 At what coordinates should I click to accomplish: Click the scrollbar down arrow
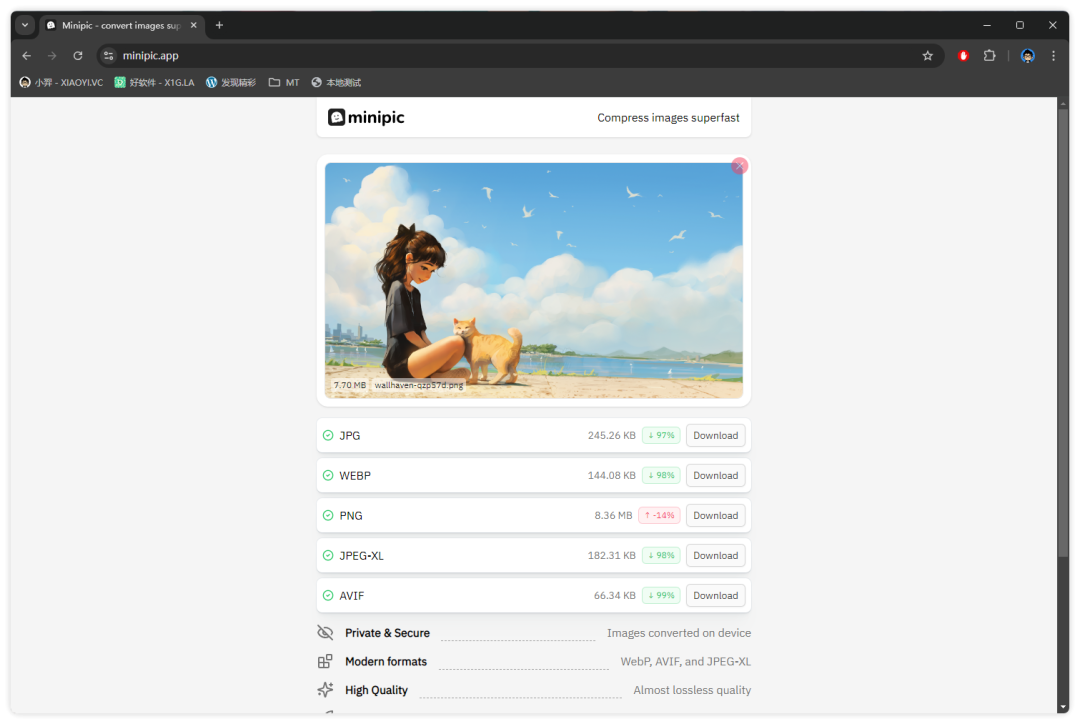pos(1063,707)
